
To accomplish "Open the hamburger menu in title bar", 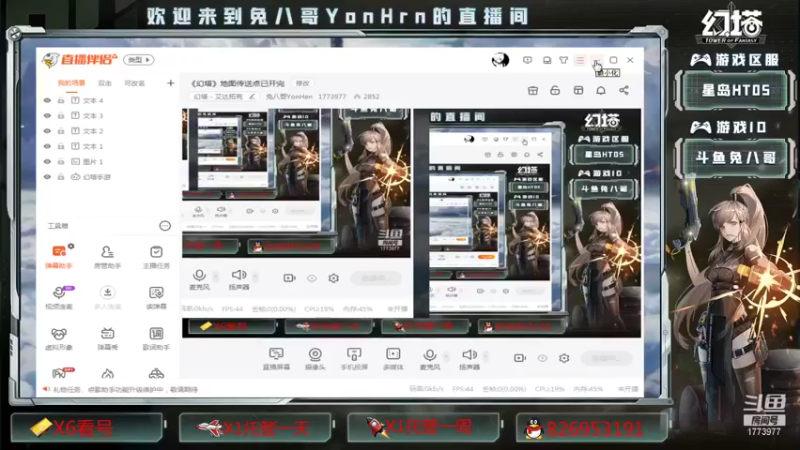I will (580, 60).
